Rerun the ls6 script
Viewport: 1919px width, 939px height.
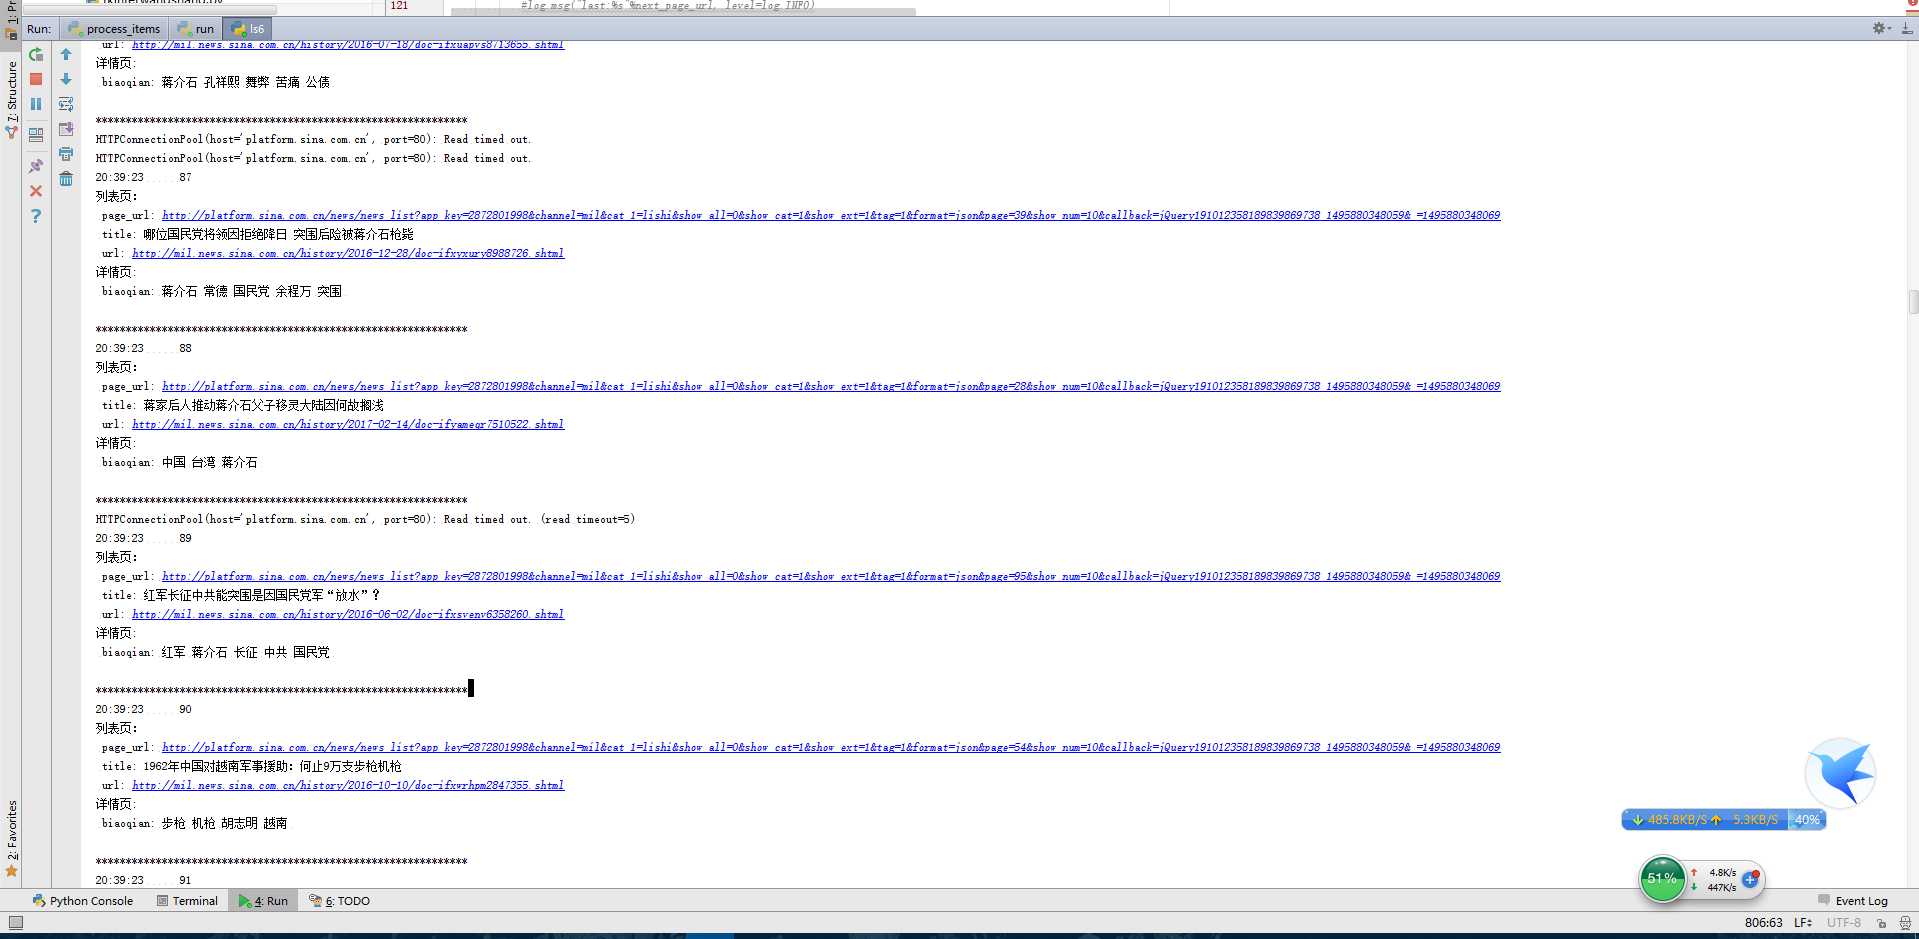pyautogui.click(x=36, y=54)
